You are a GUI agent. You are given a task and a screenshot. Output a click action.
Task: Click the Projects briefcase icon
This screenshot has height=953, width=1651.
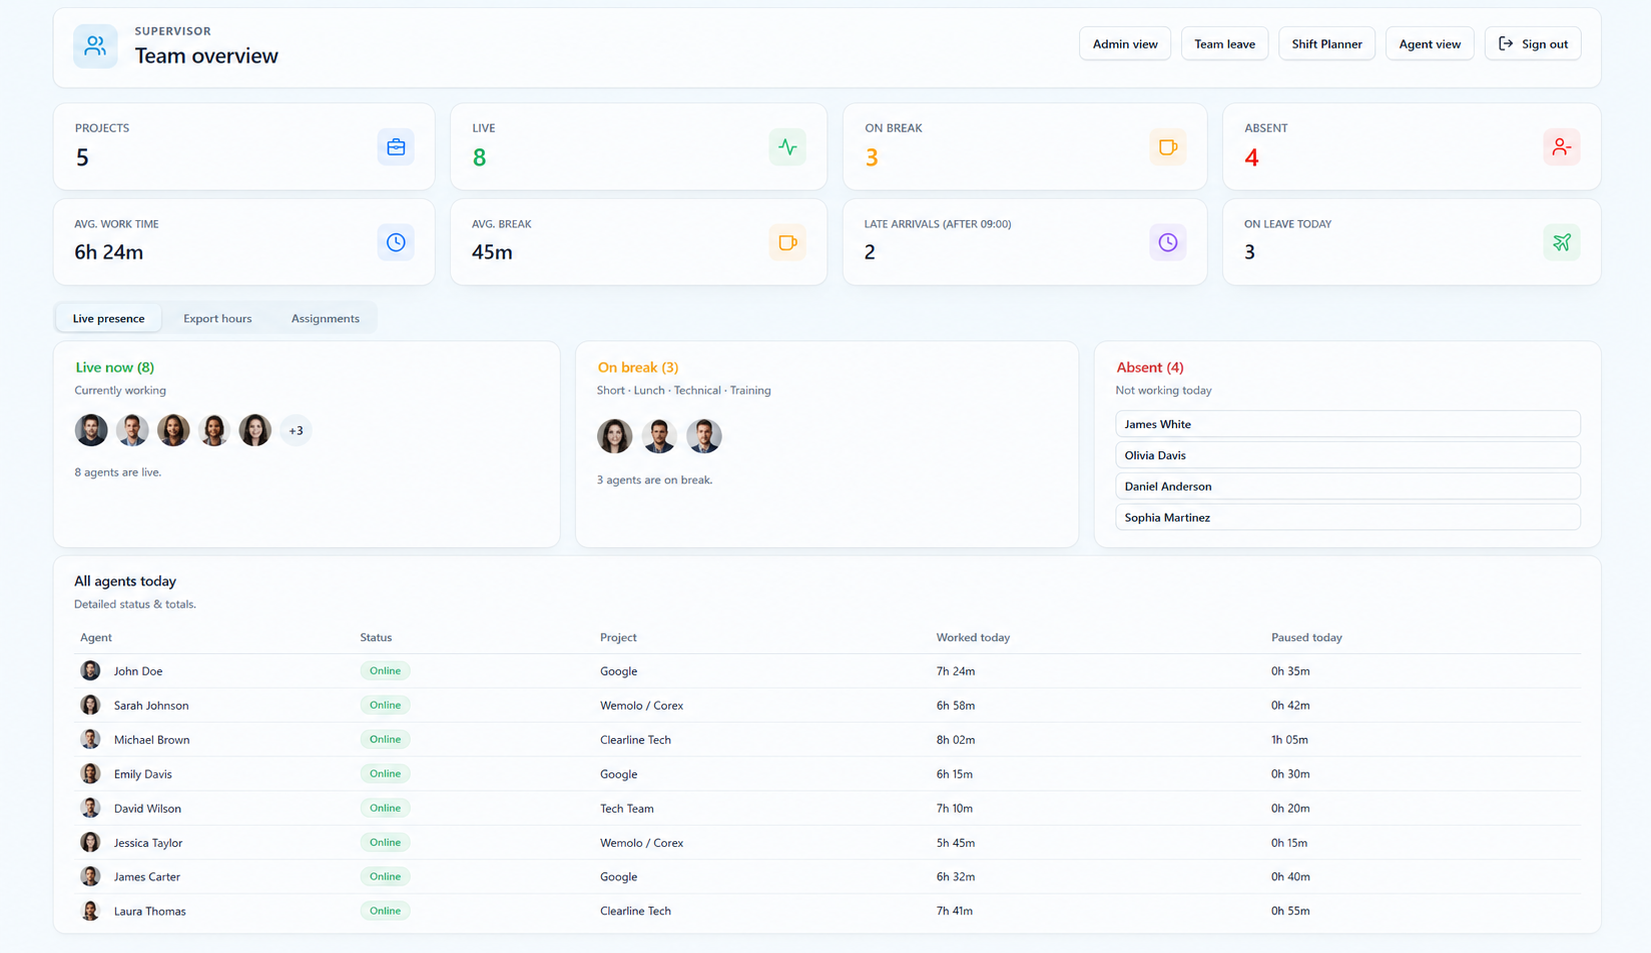396,147
